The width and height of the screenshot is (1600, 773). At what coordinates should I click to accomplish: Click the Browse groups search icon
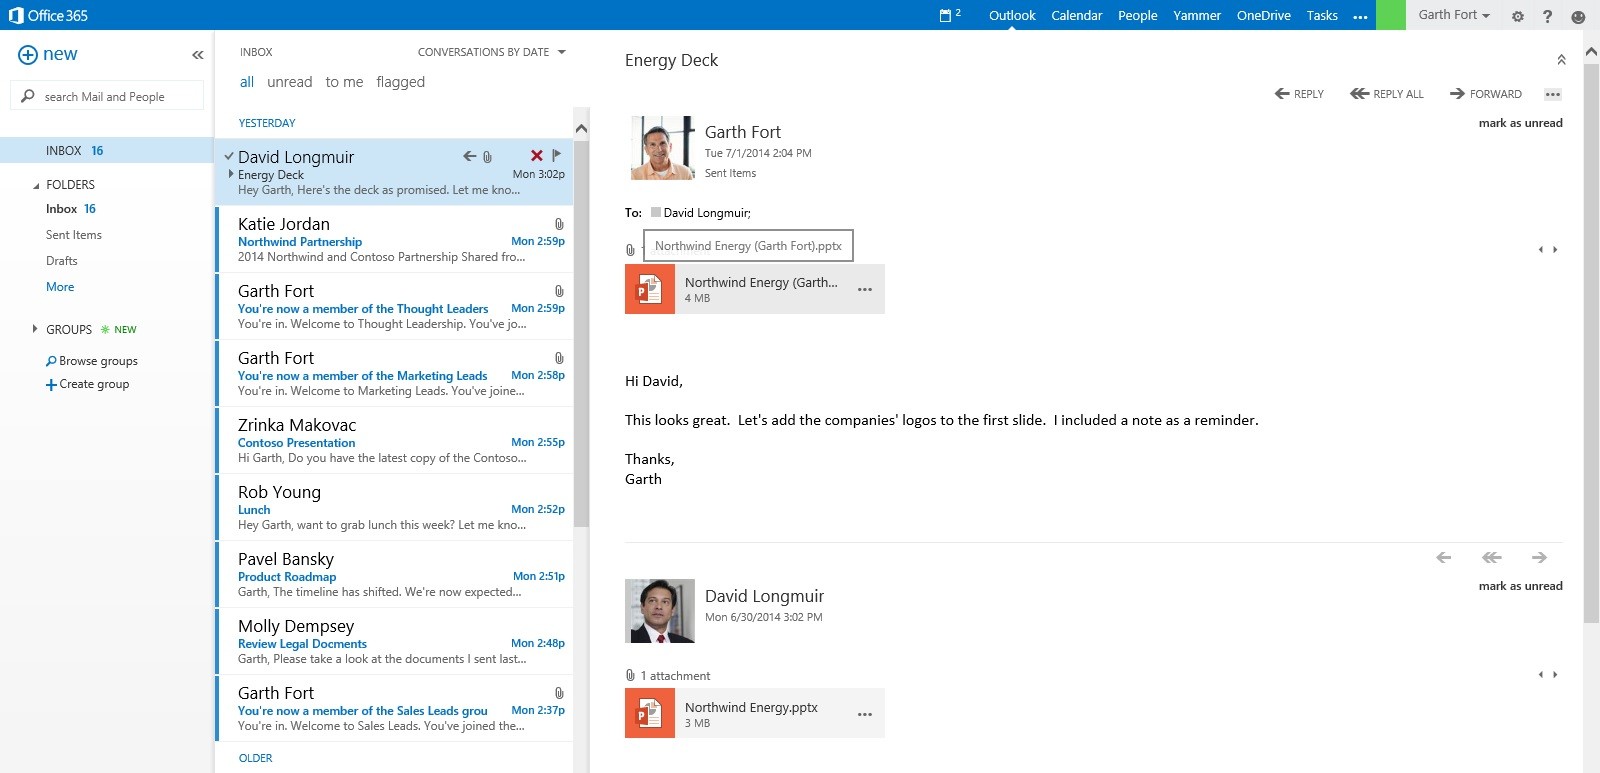pos(51,361)
